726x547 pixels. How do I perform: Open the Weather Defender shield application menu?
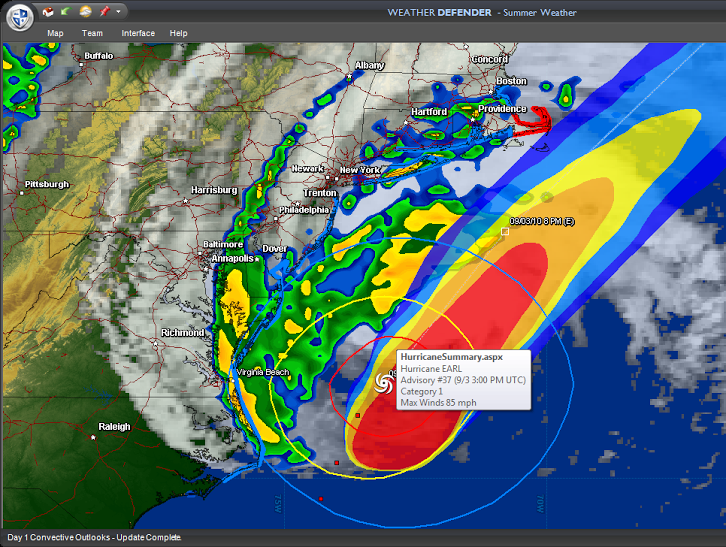click(19, 18)
